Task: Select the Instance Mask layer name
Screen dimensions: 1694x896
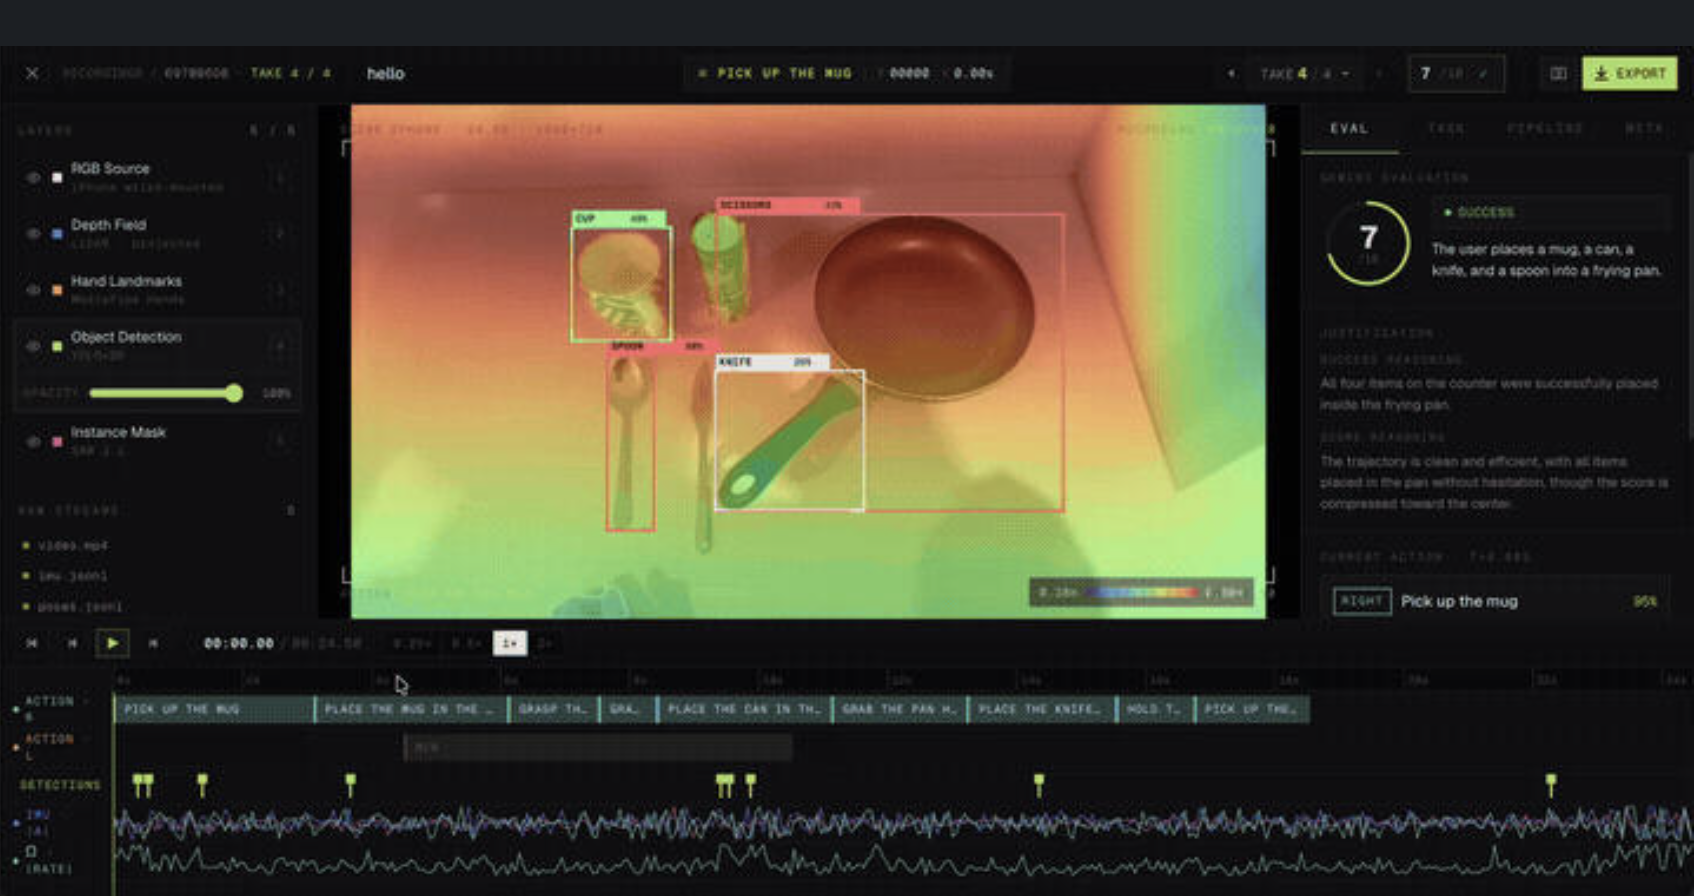Action: point(118,432)
